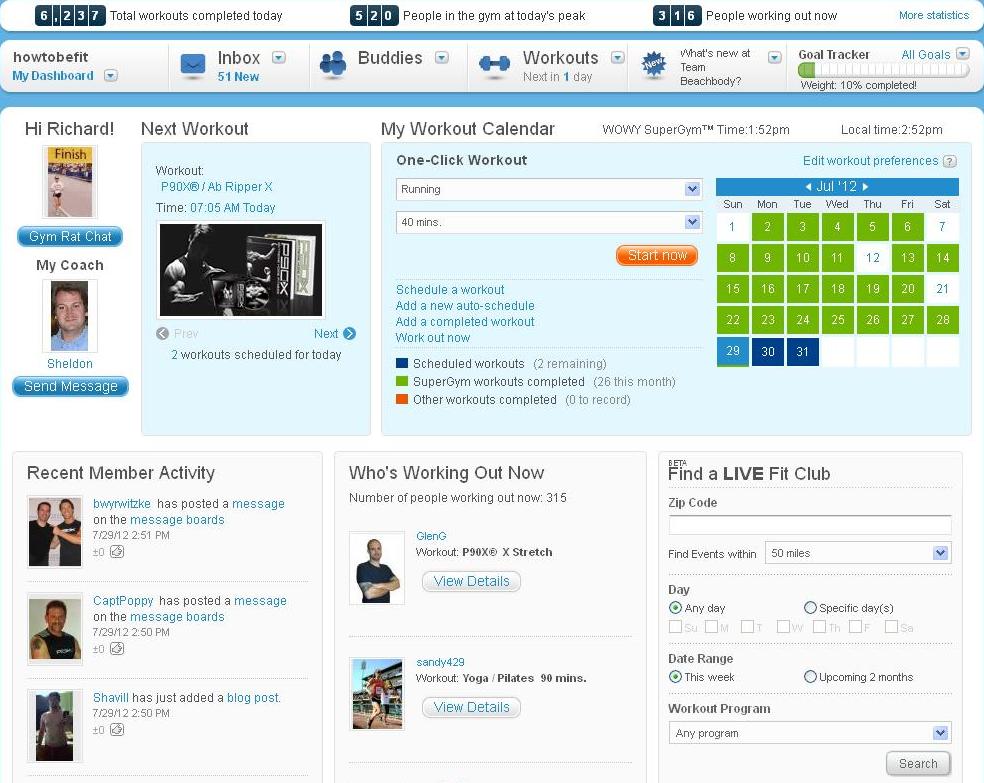
Task: Click inside the Zip Code field
Action: [x=809, y=525]
